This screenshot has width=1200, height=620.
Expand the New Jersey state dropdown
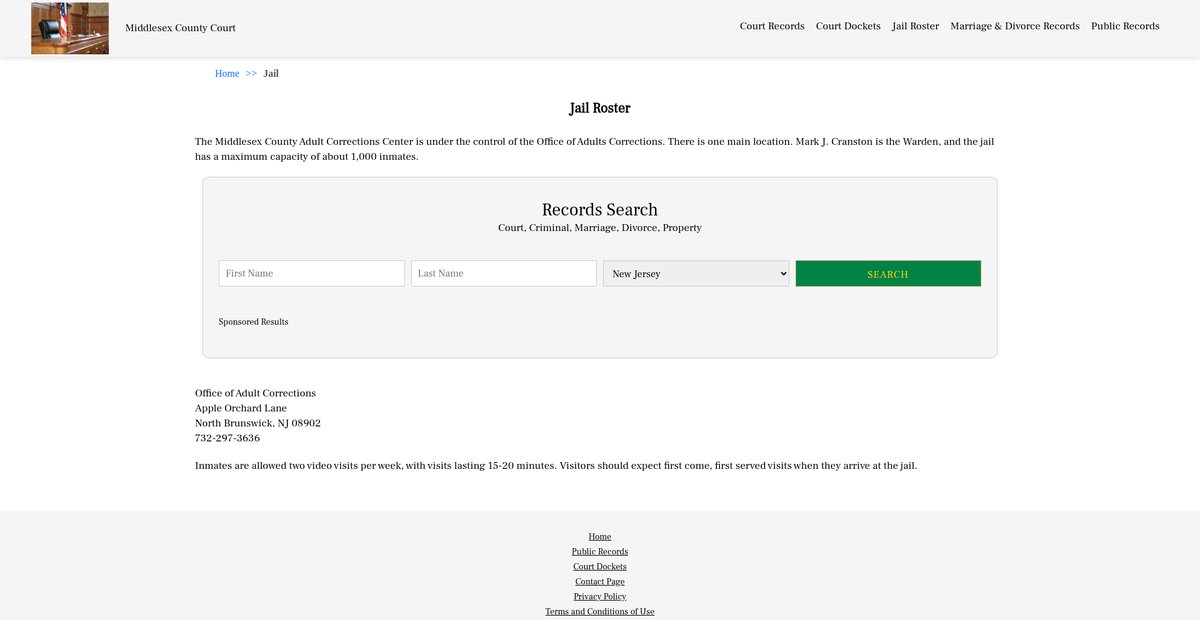click(x=696, y=274)
